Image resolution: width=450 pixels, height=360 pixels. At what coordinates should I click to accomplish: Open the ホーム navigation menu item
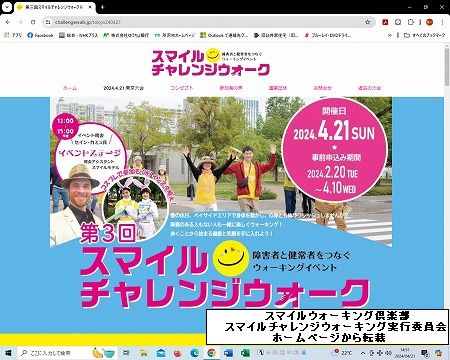click(70, 88)
